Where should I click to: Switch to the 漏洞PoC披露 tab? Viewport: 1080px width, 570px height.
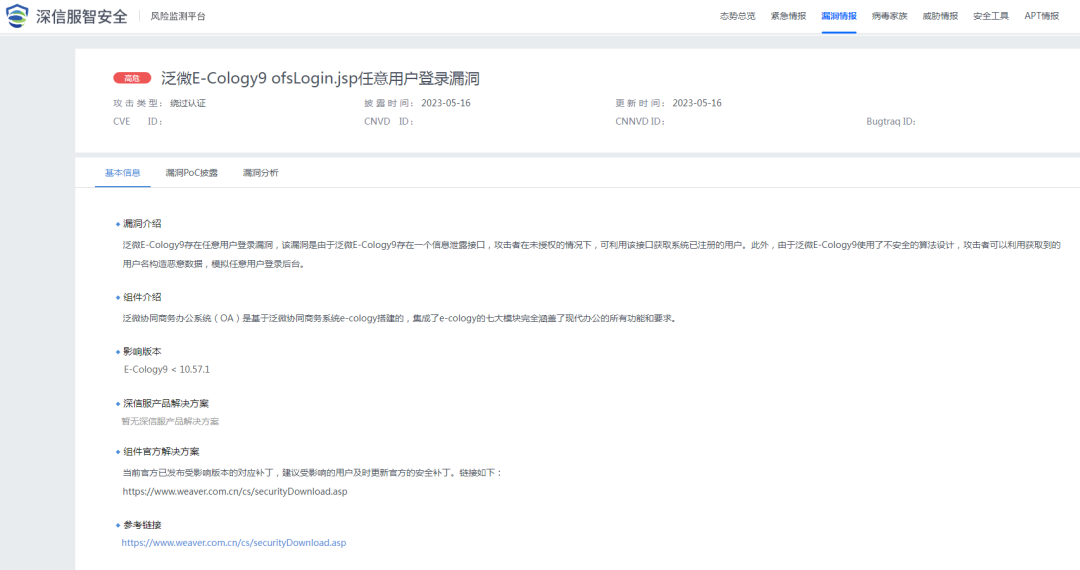[x=191, y=173]
